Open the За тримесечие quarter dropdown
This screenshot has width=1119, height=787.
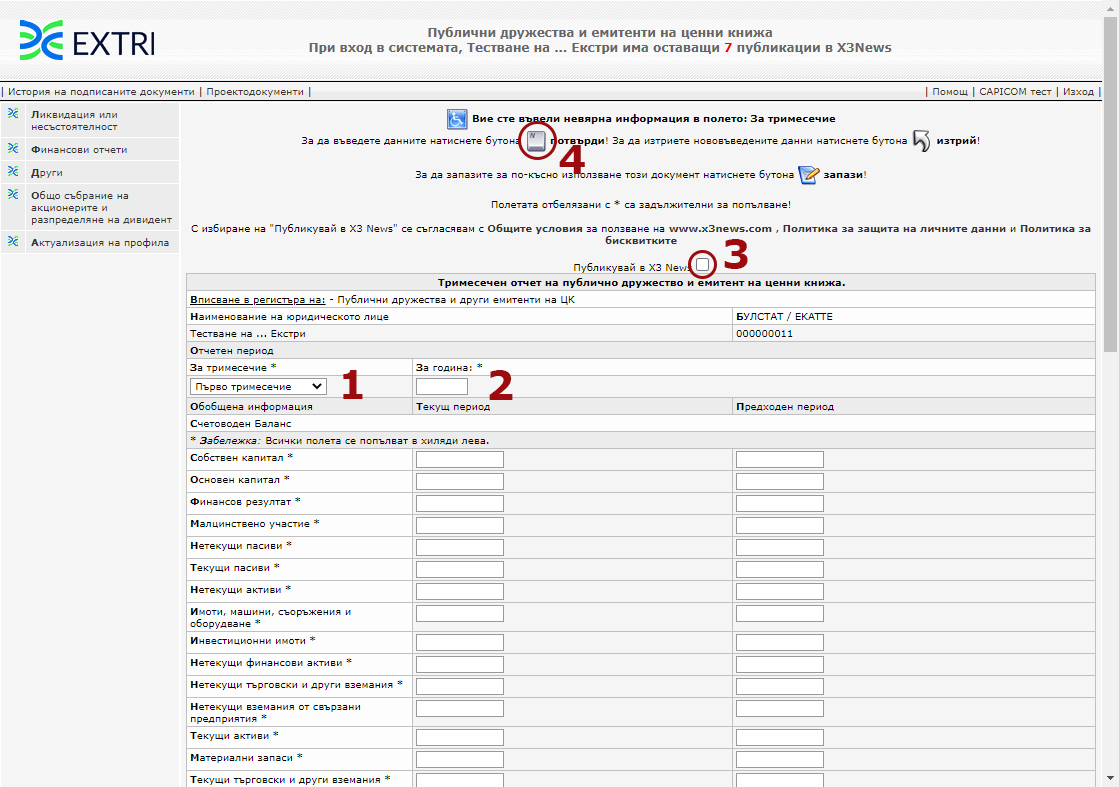point(258,387)
